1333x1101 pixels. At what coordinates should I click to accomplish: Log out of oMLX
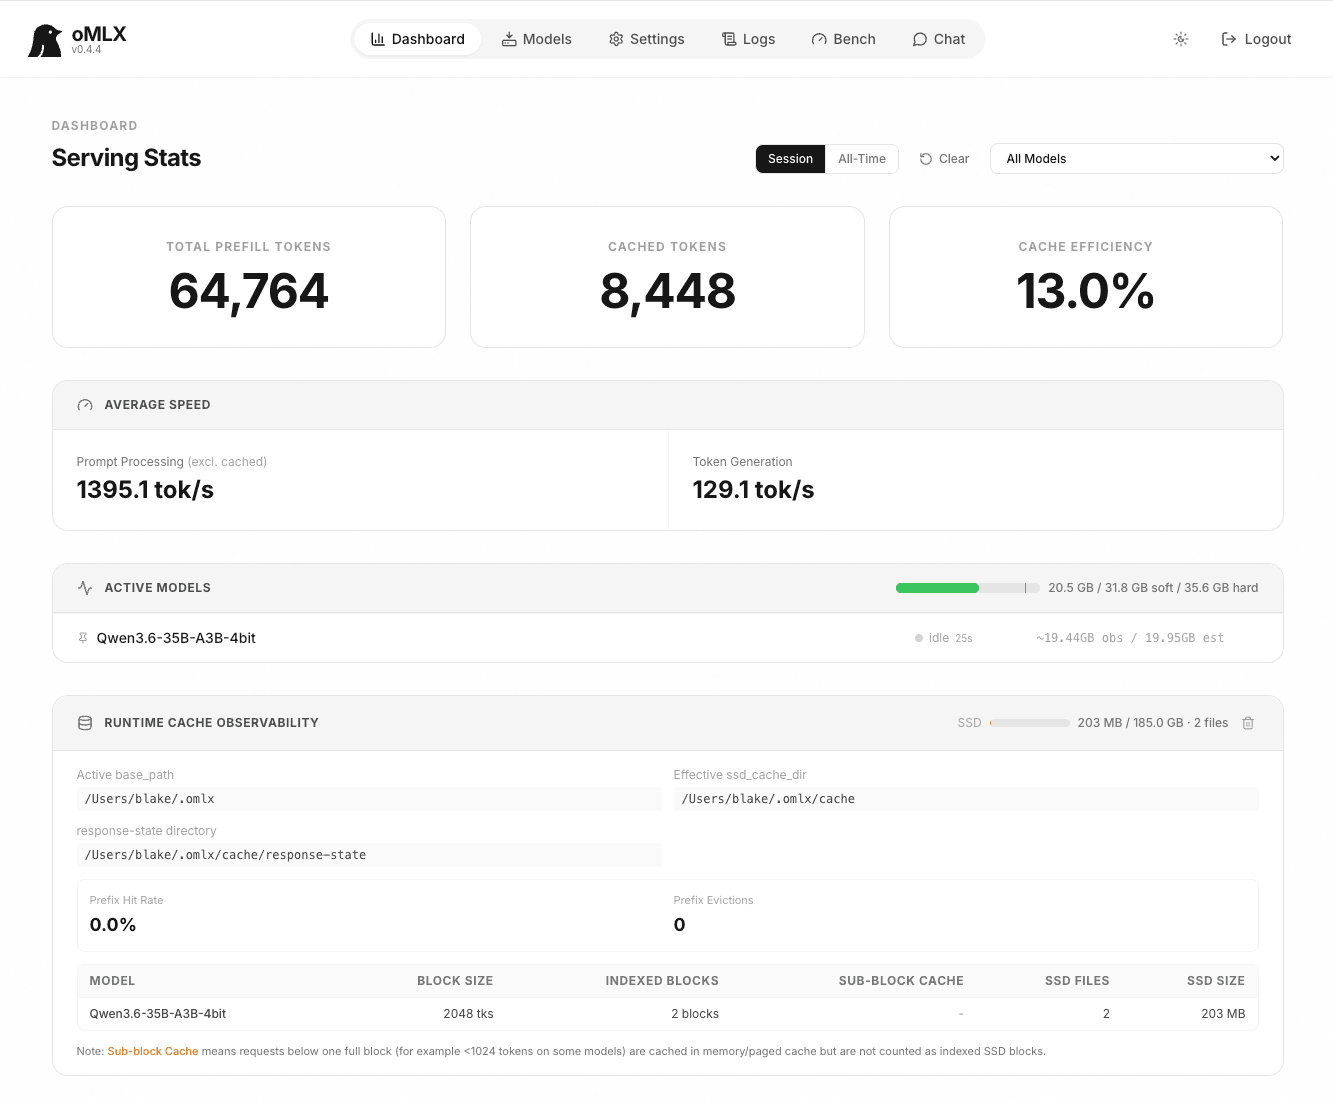(1257, 39)
